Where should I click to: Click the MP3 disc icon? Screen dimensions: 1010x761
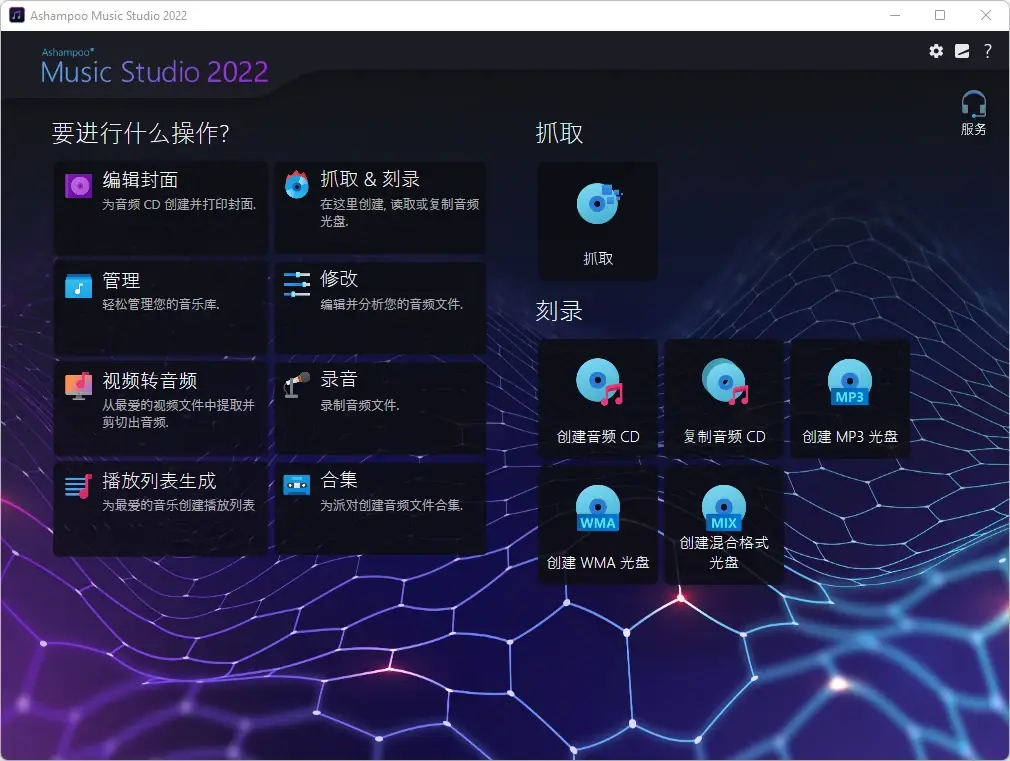[x=850, y=382]
